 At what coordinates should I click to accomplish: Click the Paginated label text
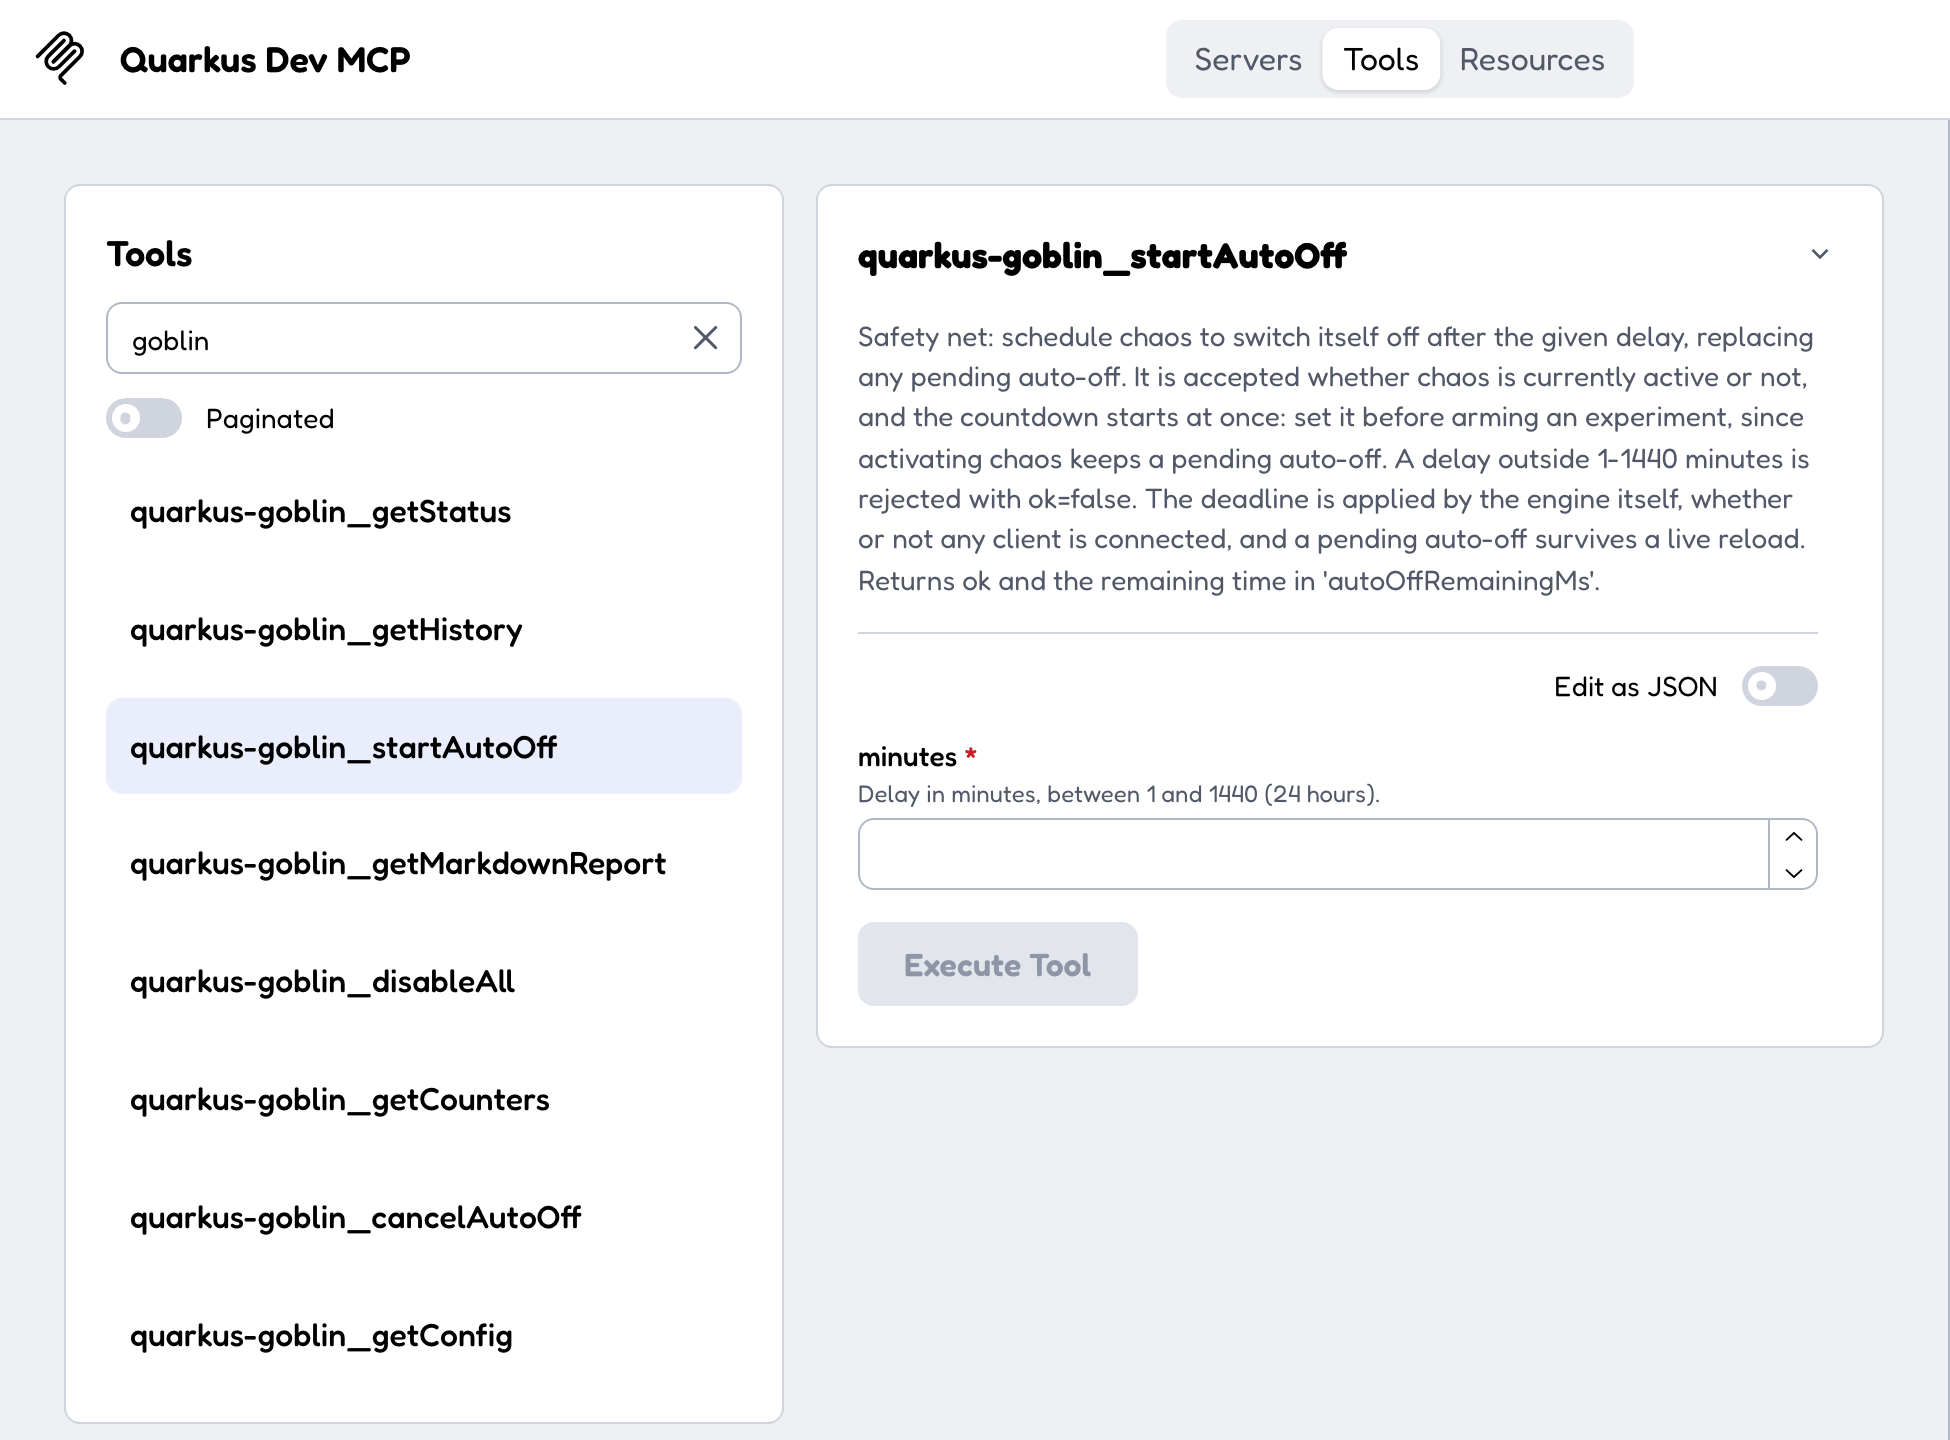tap(270, 419)
